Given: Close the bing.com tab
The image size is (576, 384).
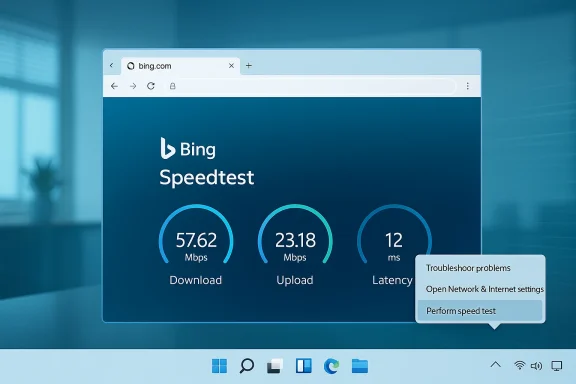Looking at the screenshot, I should coord(231,65).
